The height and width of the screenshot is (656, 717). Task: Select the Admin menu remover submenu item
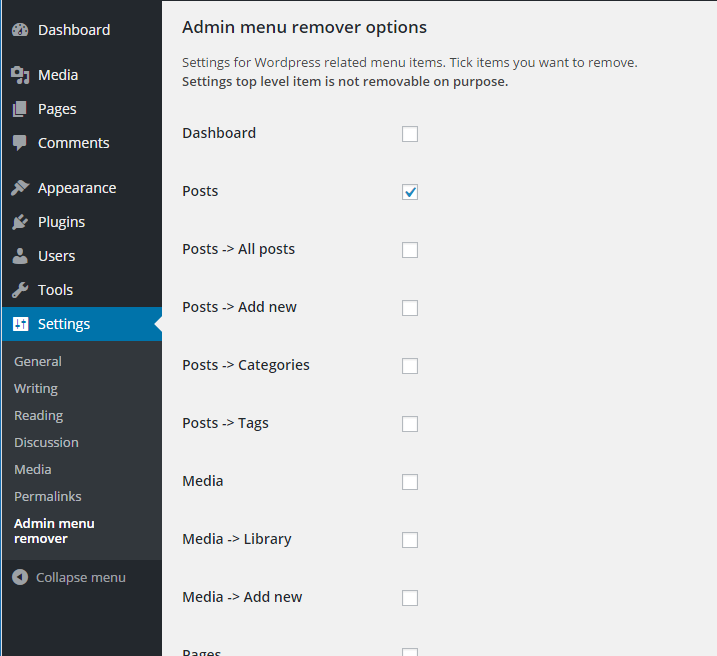tap(54, 531)
